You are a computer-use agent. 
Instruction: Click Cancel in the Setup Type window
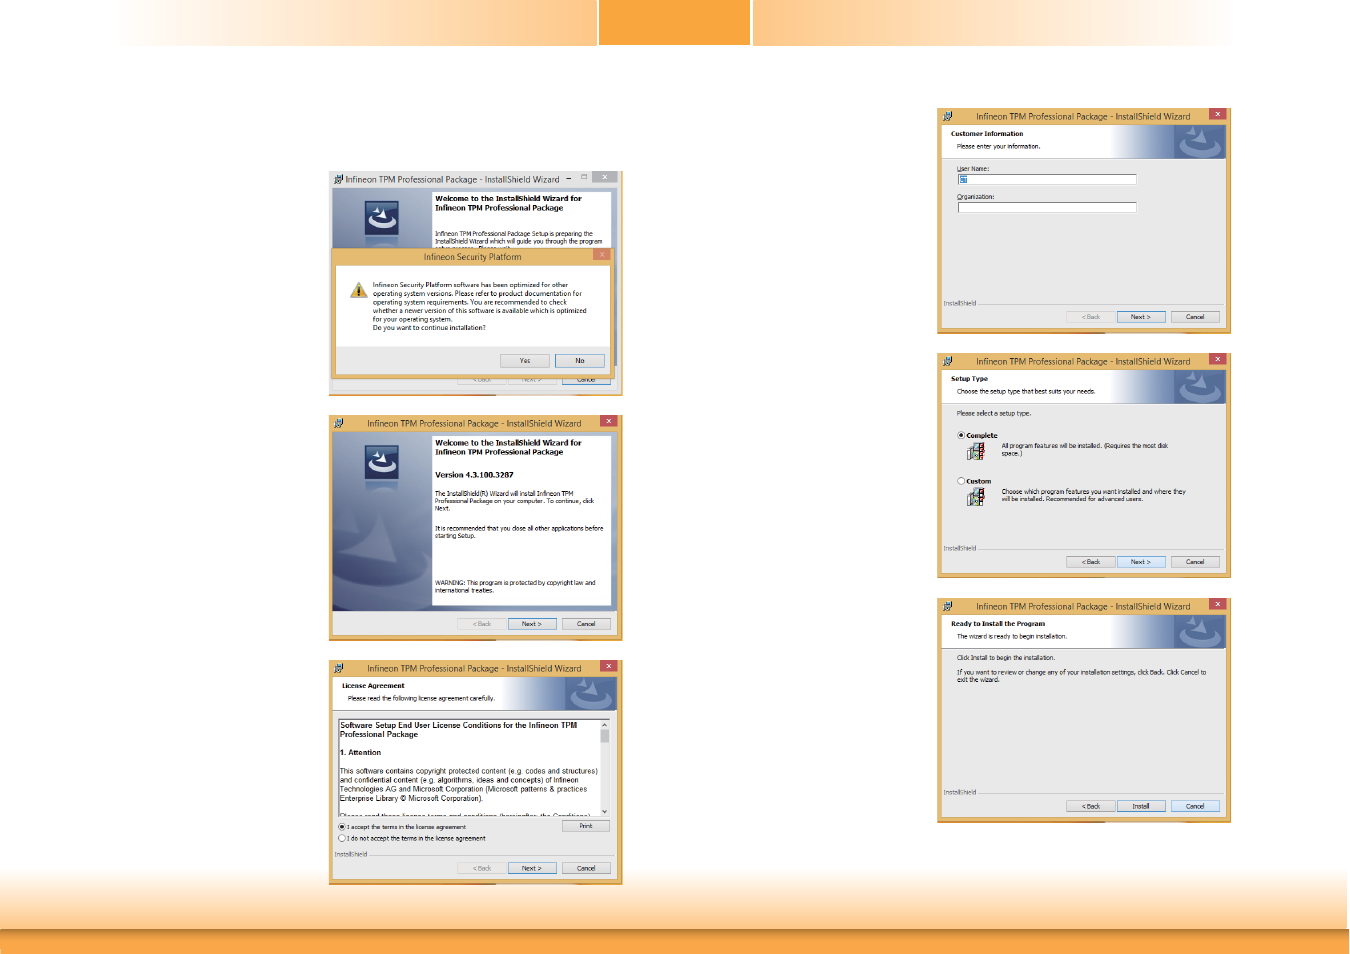(x=1195, y=562)
